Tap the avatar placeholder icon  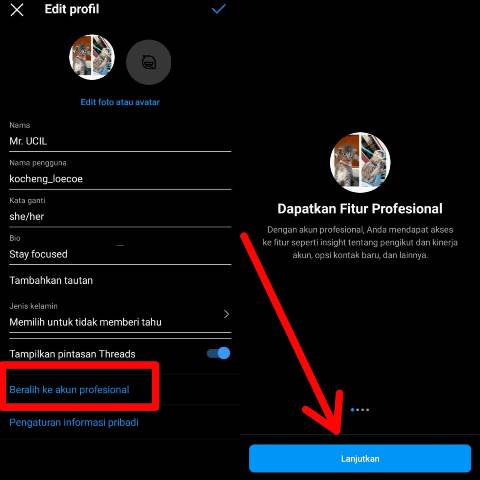148,62
